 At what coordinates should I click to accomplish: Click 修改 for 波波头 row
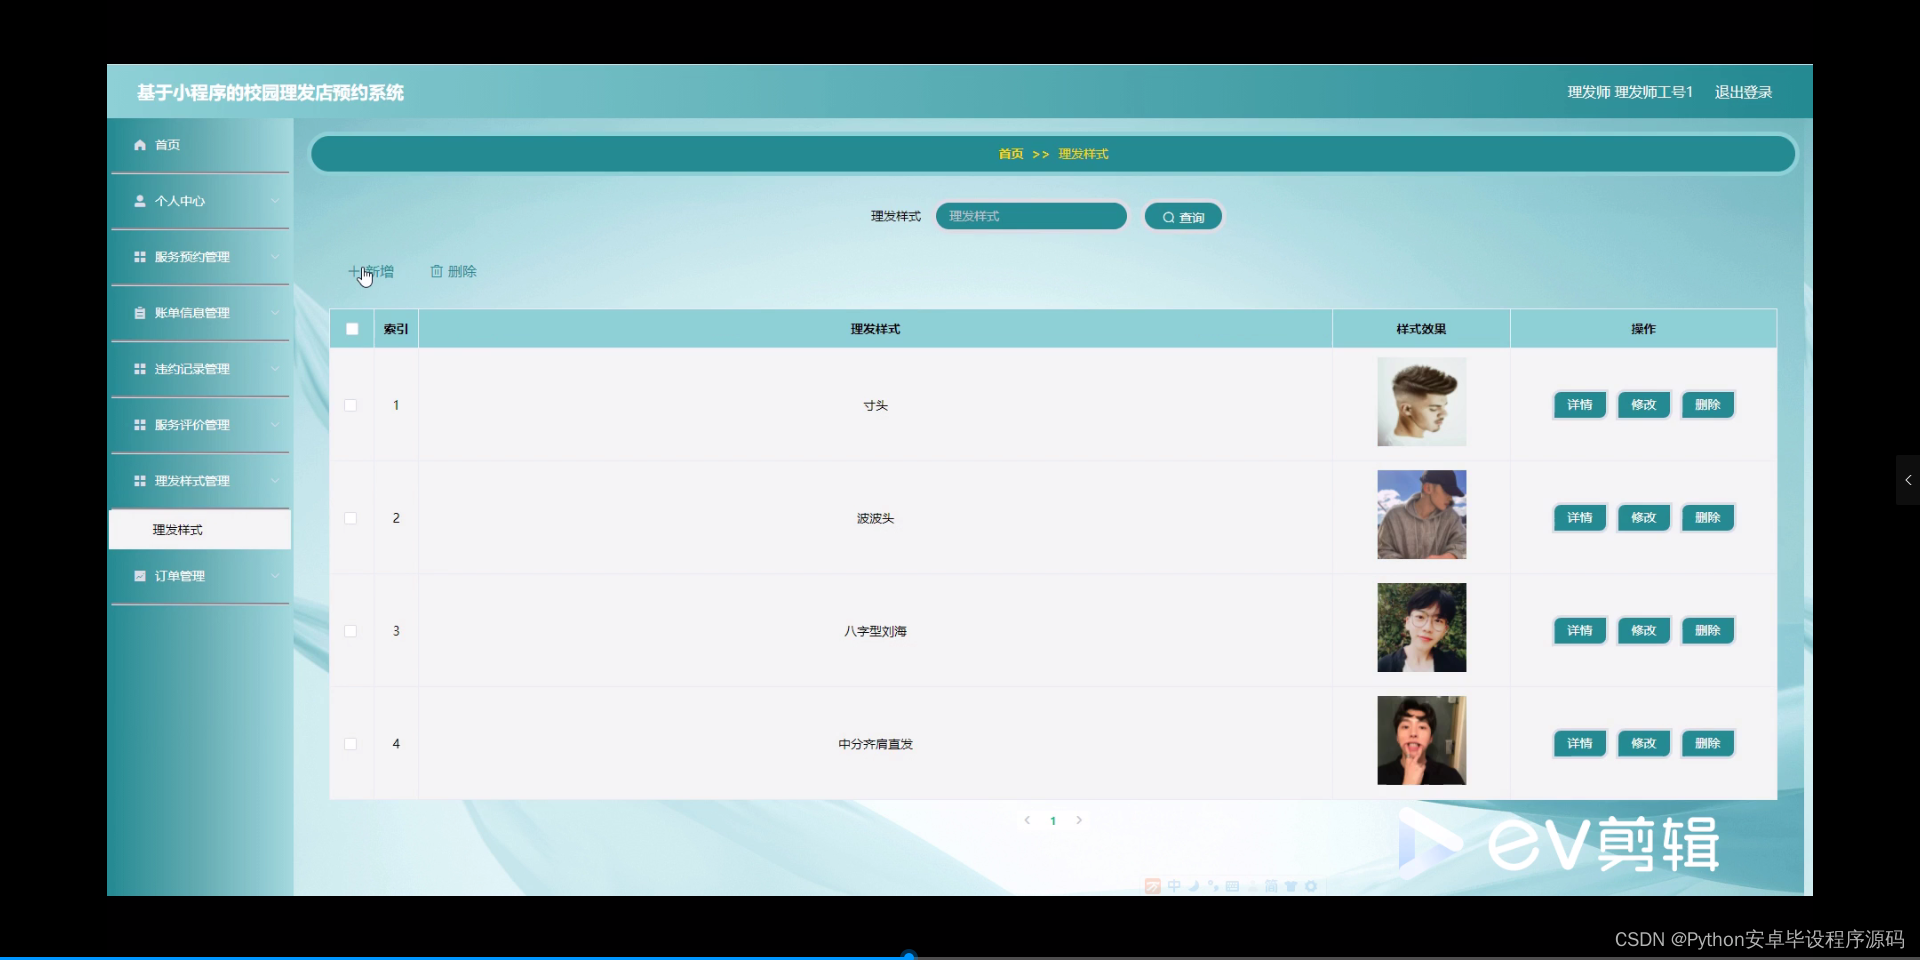pos(1644,518)
